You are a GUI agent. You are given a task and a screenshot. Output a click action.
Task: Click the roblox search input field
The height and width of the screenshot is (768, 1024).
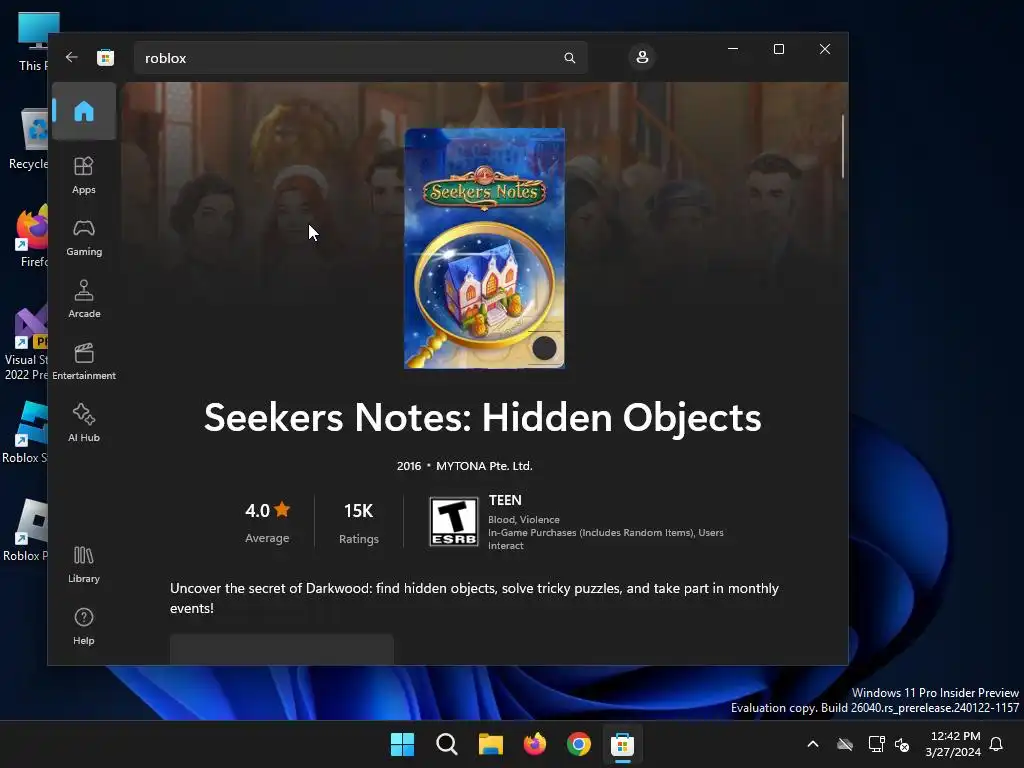(x=360, y=58)
